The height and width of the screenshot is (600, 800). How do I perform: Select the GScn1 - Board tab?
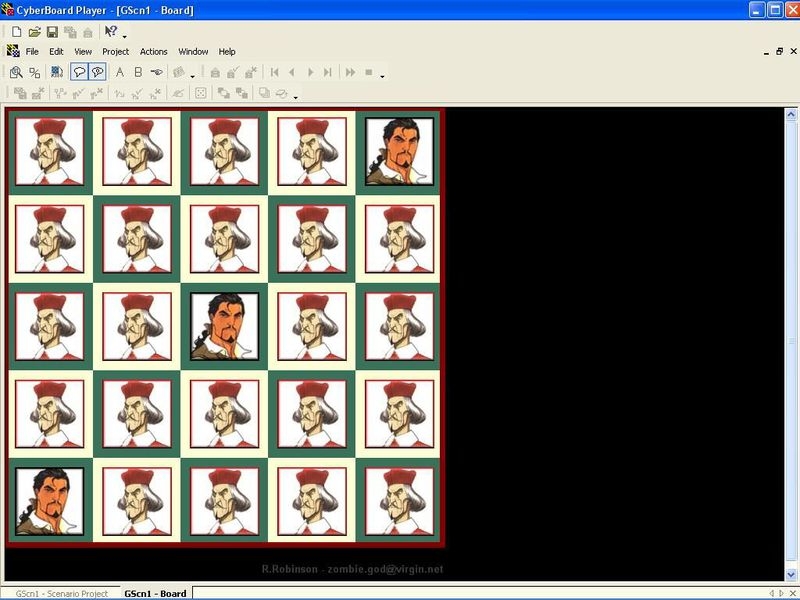pos(155,593)
